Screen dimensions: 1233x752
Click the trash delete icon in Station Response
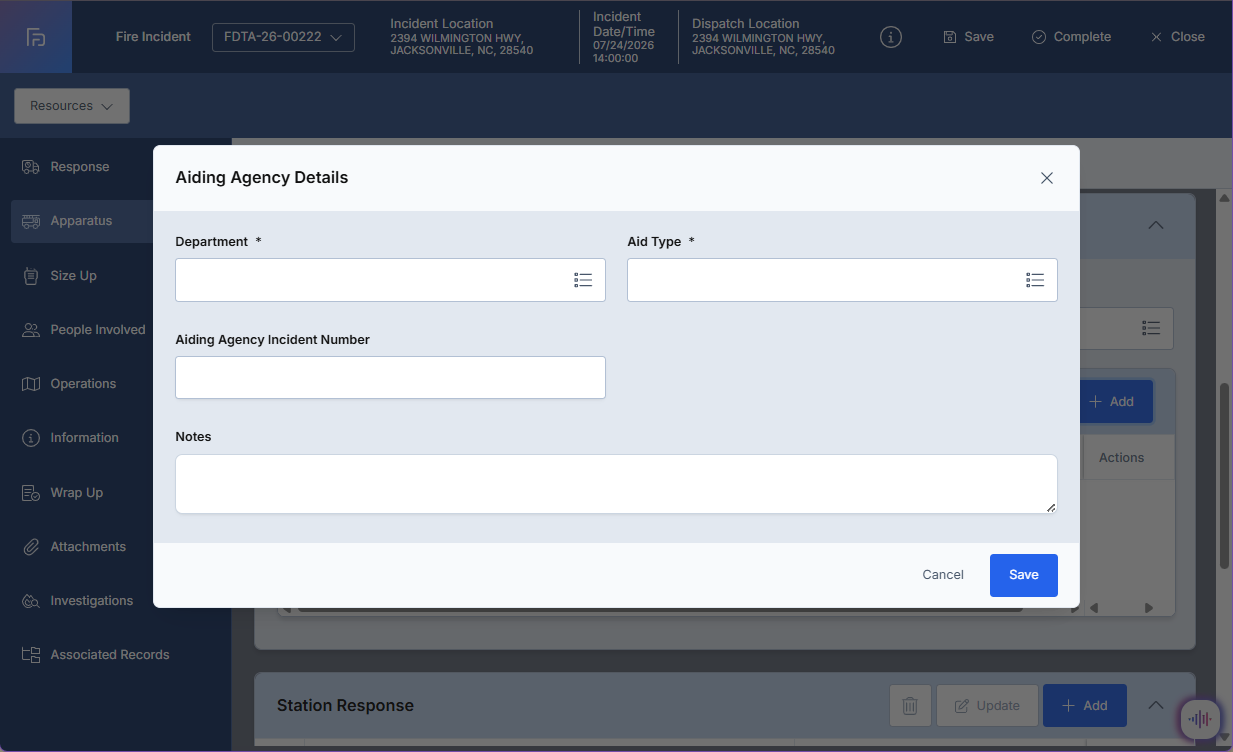point(910,706)
